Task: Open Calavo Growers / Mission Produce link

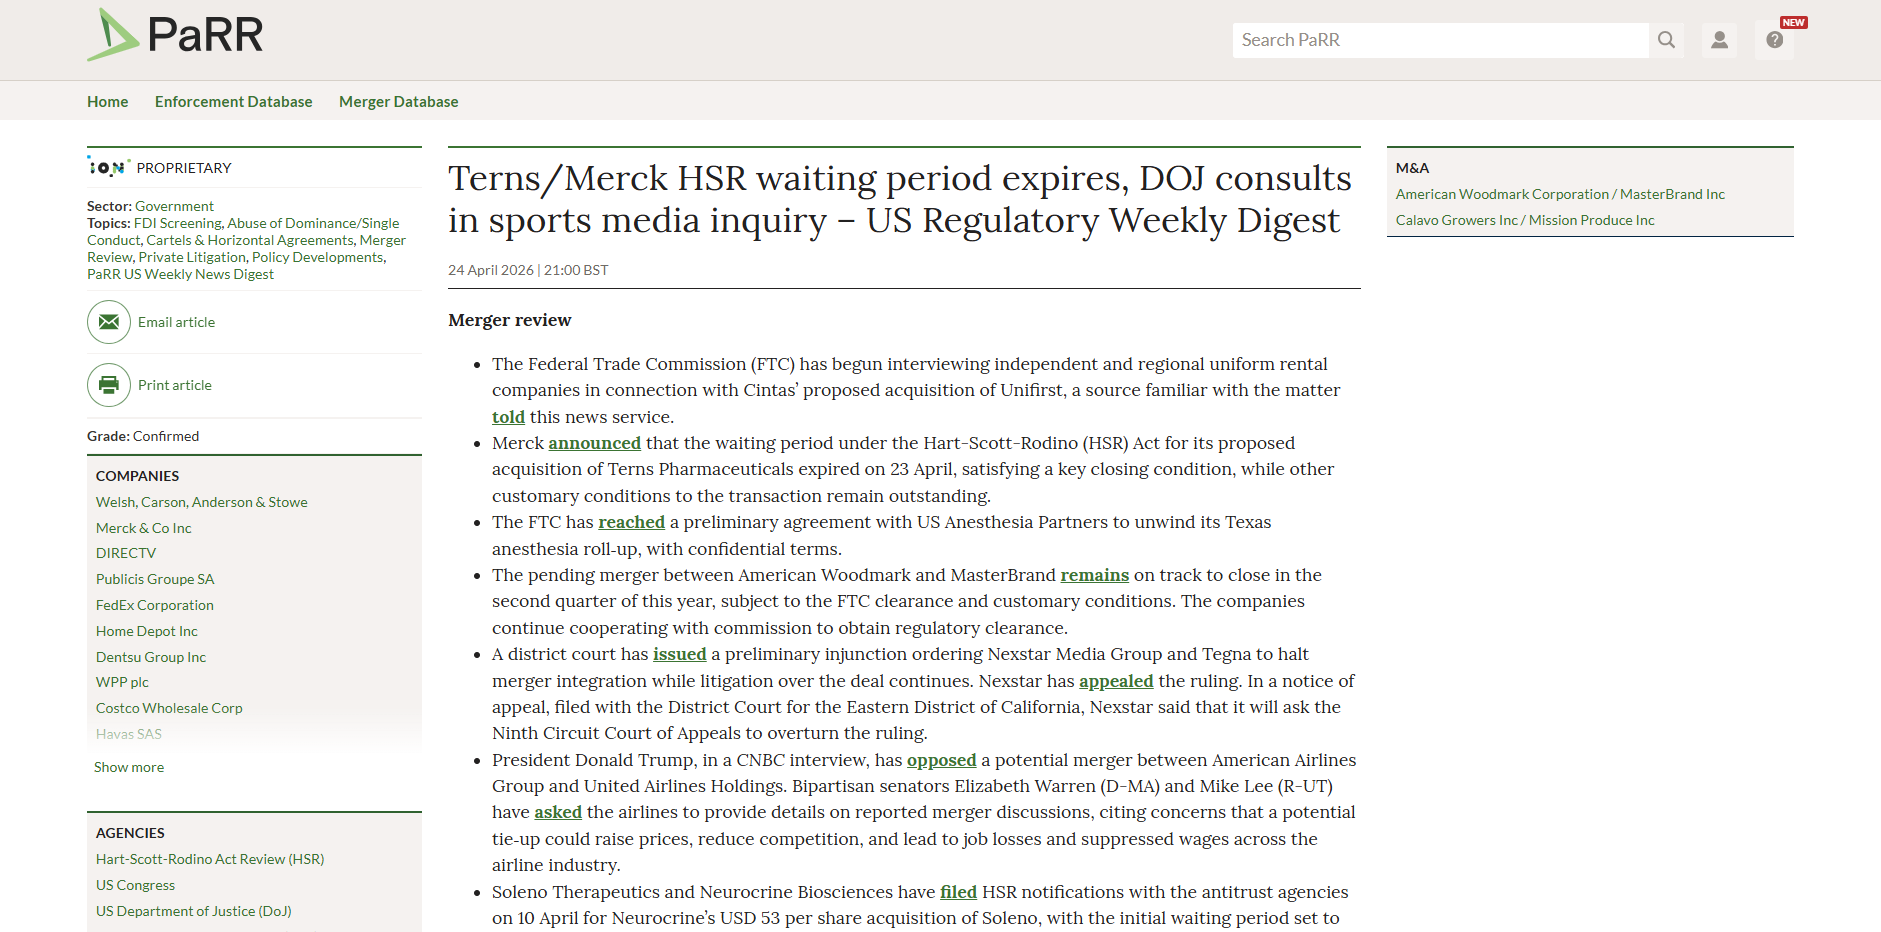Action: tap(1525, 220)
